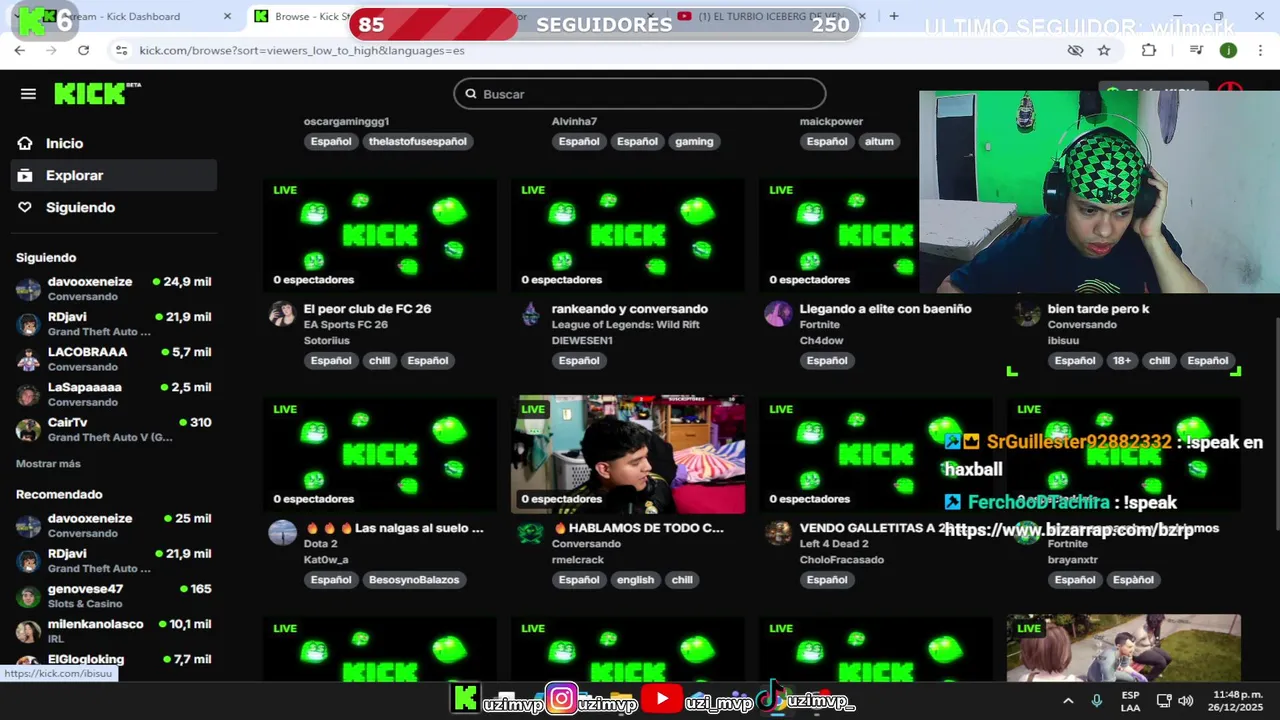Select the english tag under rmelcrack
1280x720 pixels.
[x=635, y=579]
